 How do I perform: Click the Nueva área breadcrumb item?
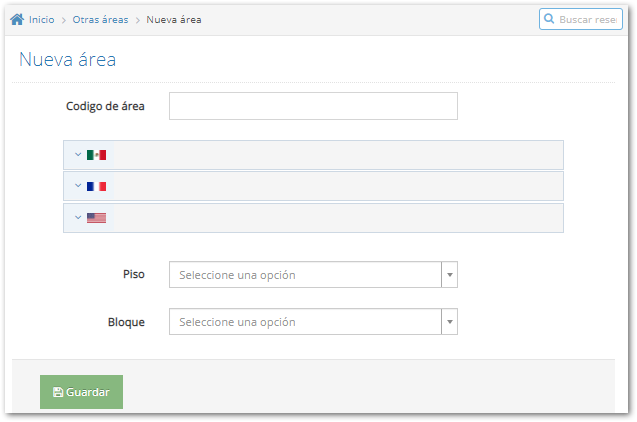[174, 20]
